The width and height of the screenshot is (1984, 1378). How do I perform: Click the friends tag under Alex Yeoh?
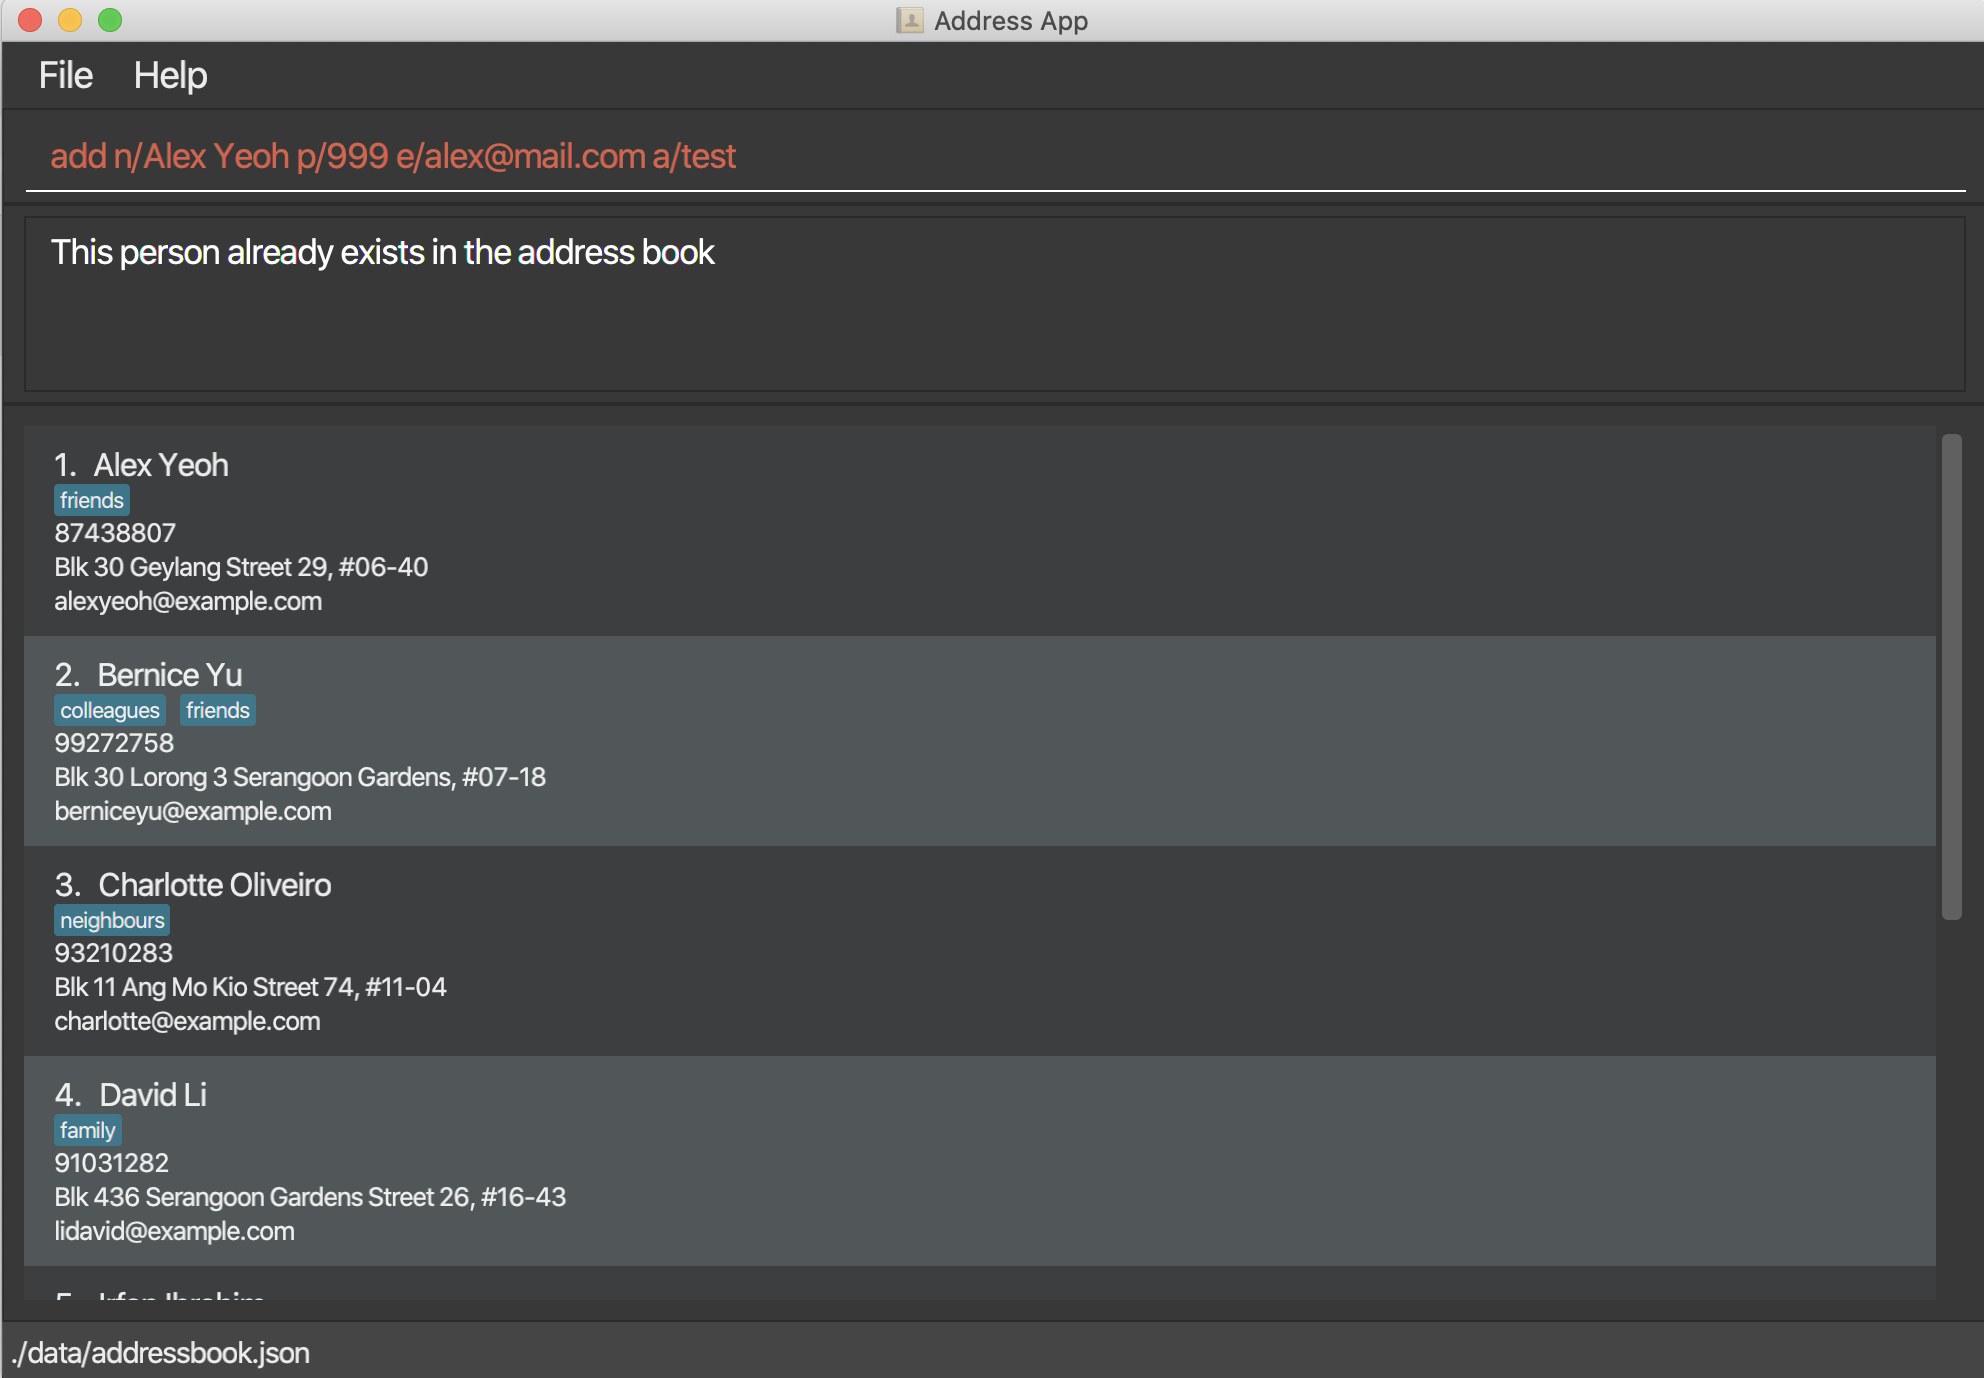(91, 501)
